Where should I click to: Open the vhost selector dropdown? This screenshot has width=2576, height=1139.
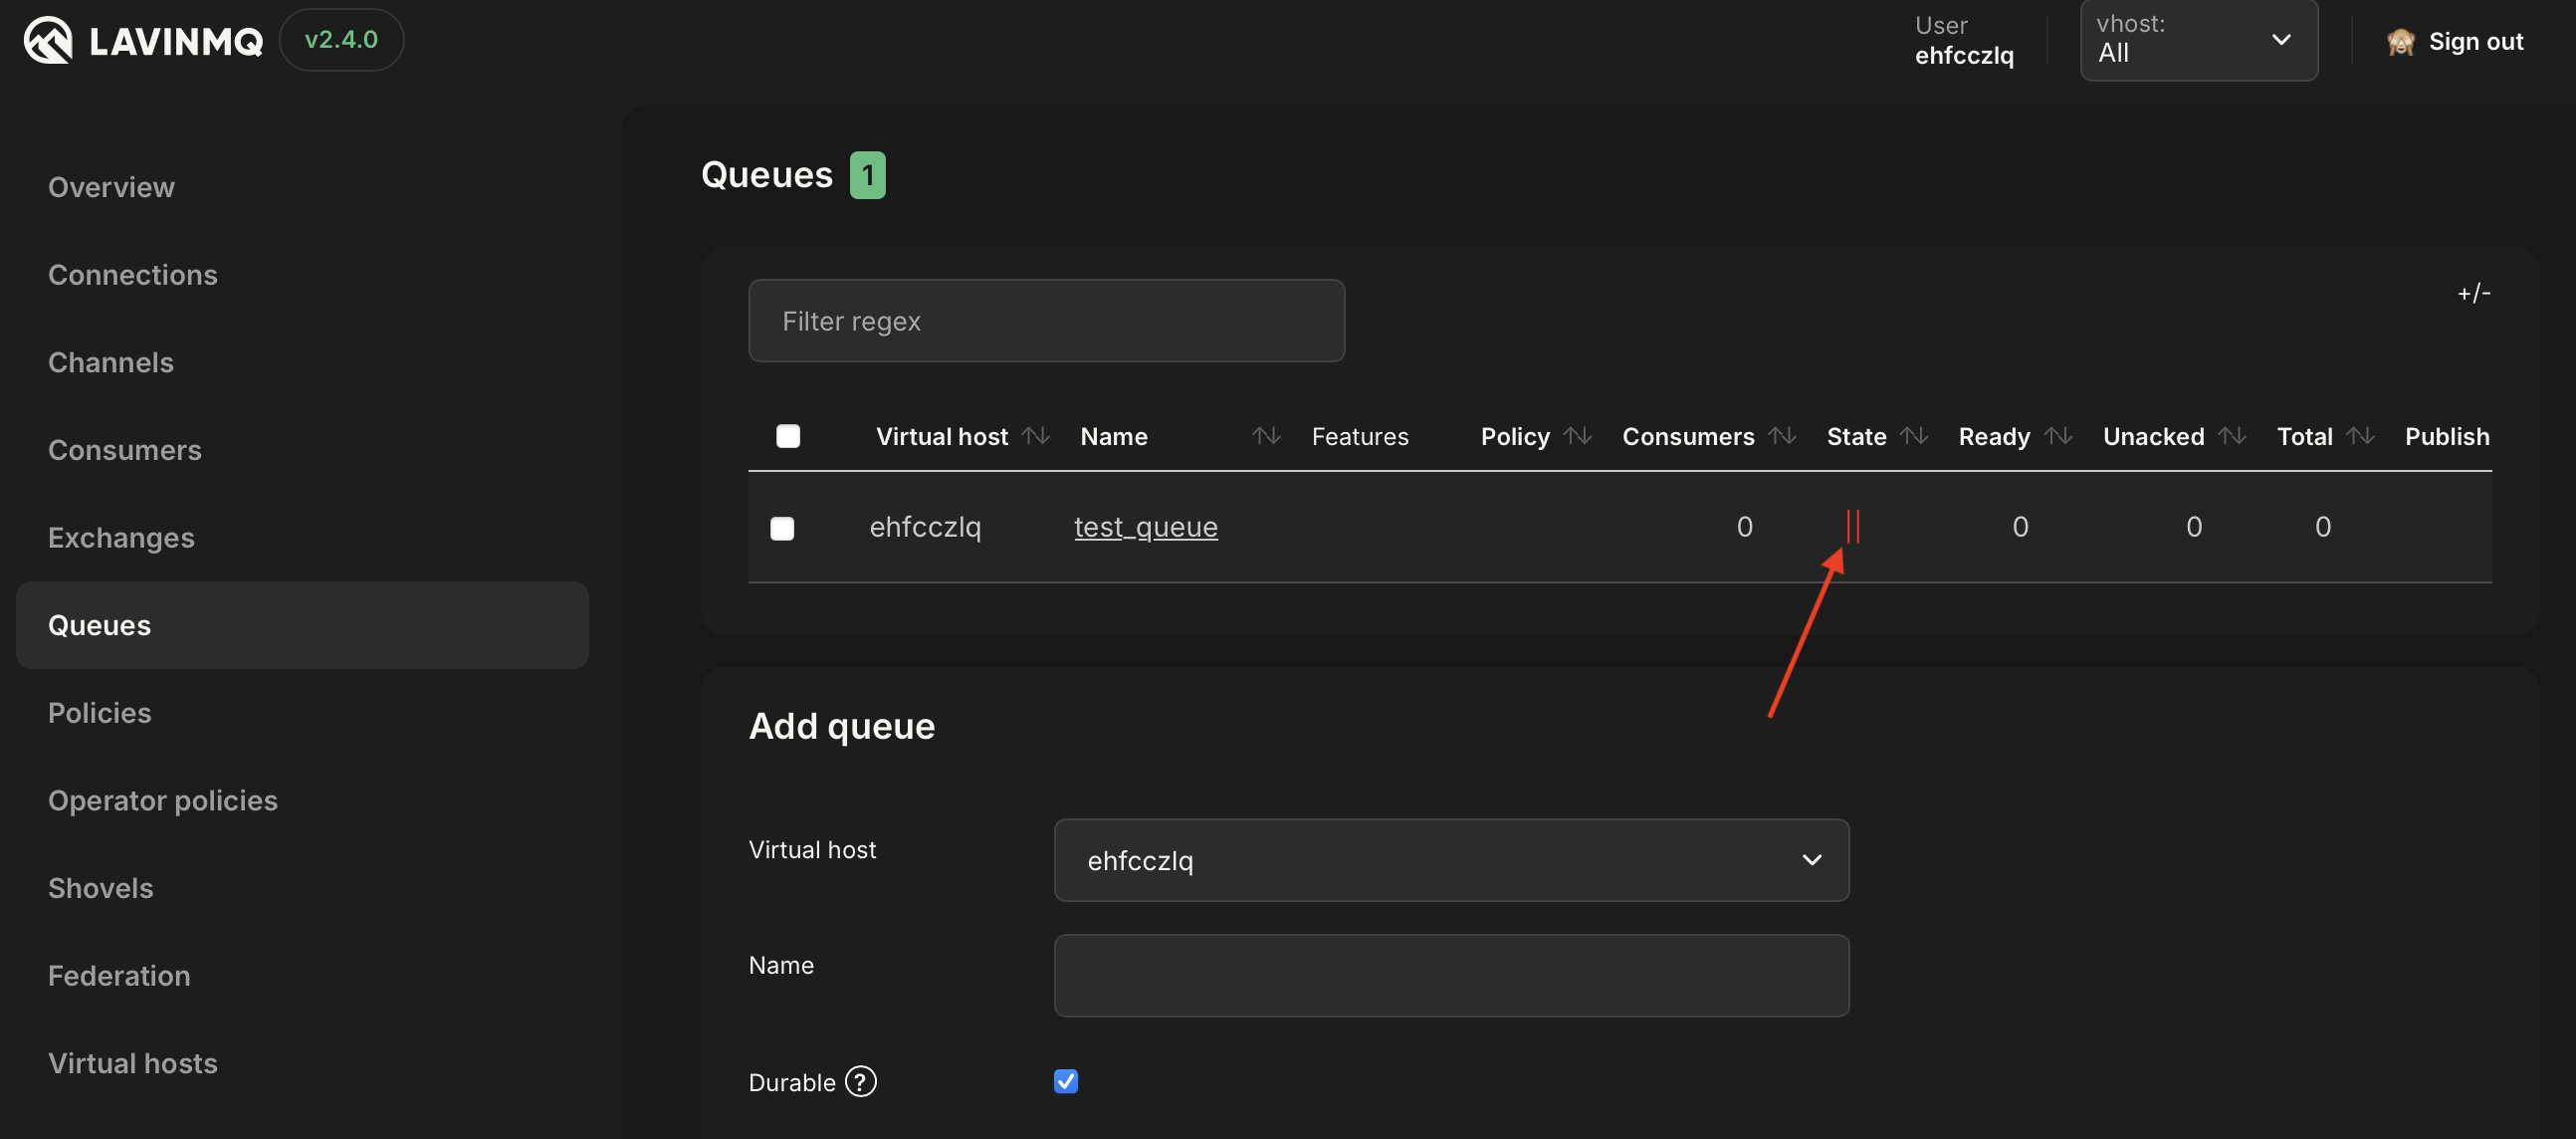point(2198,40)
